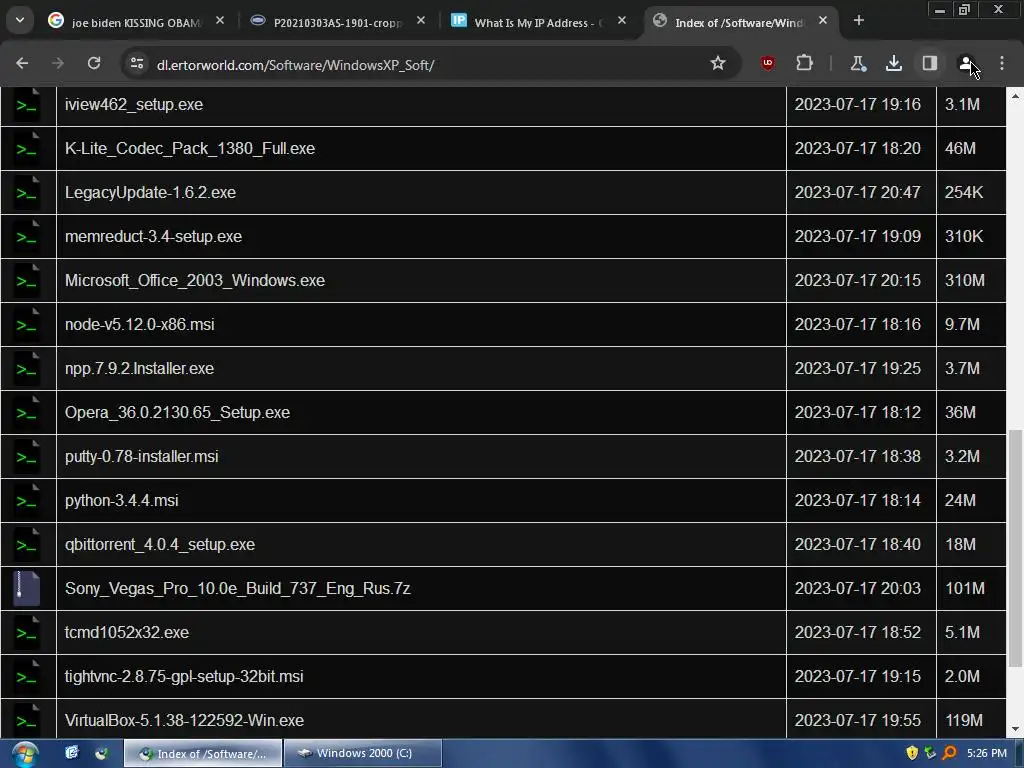Viewport: 1024px width, 768px height.
Task: Open a new tab with the plus button
Action: [859, 21]
